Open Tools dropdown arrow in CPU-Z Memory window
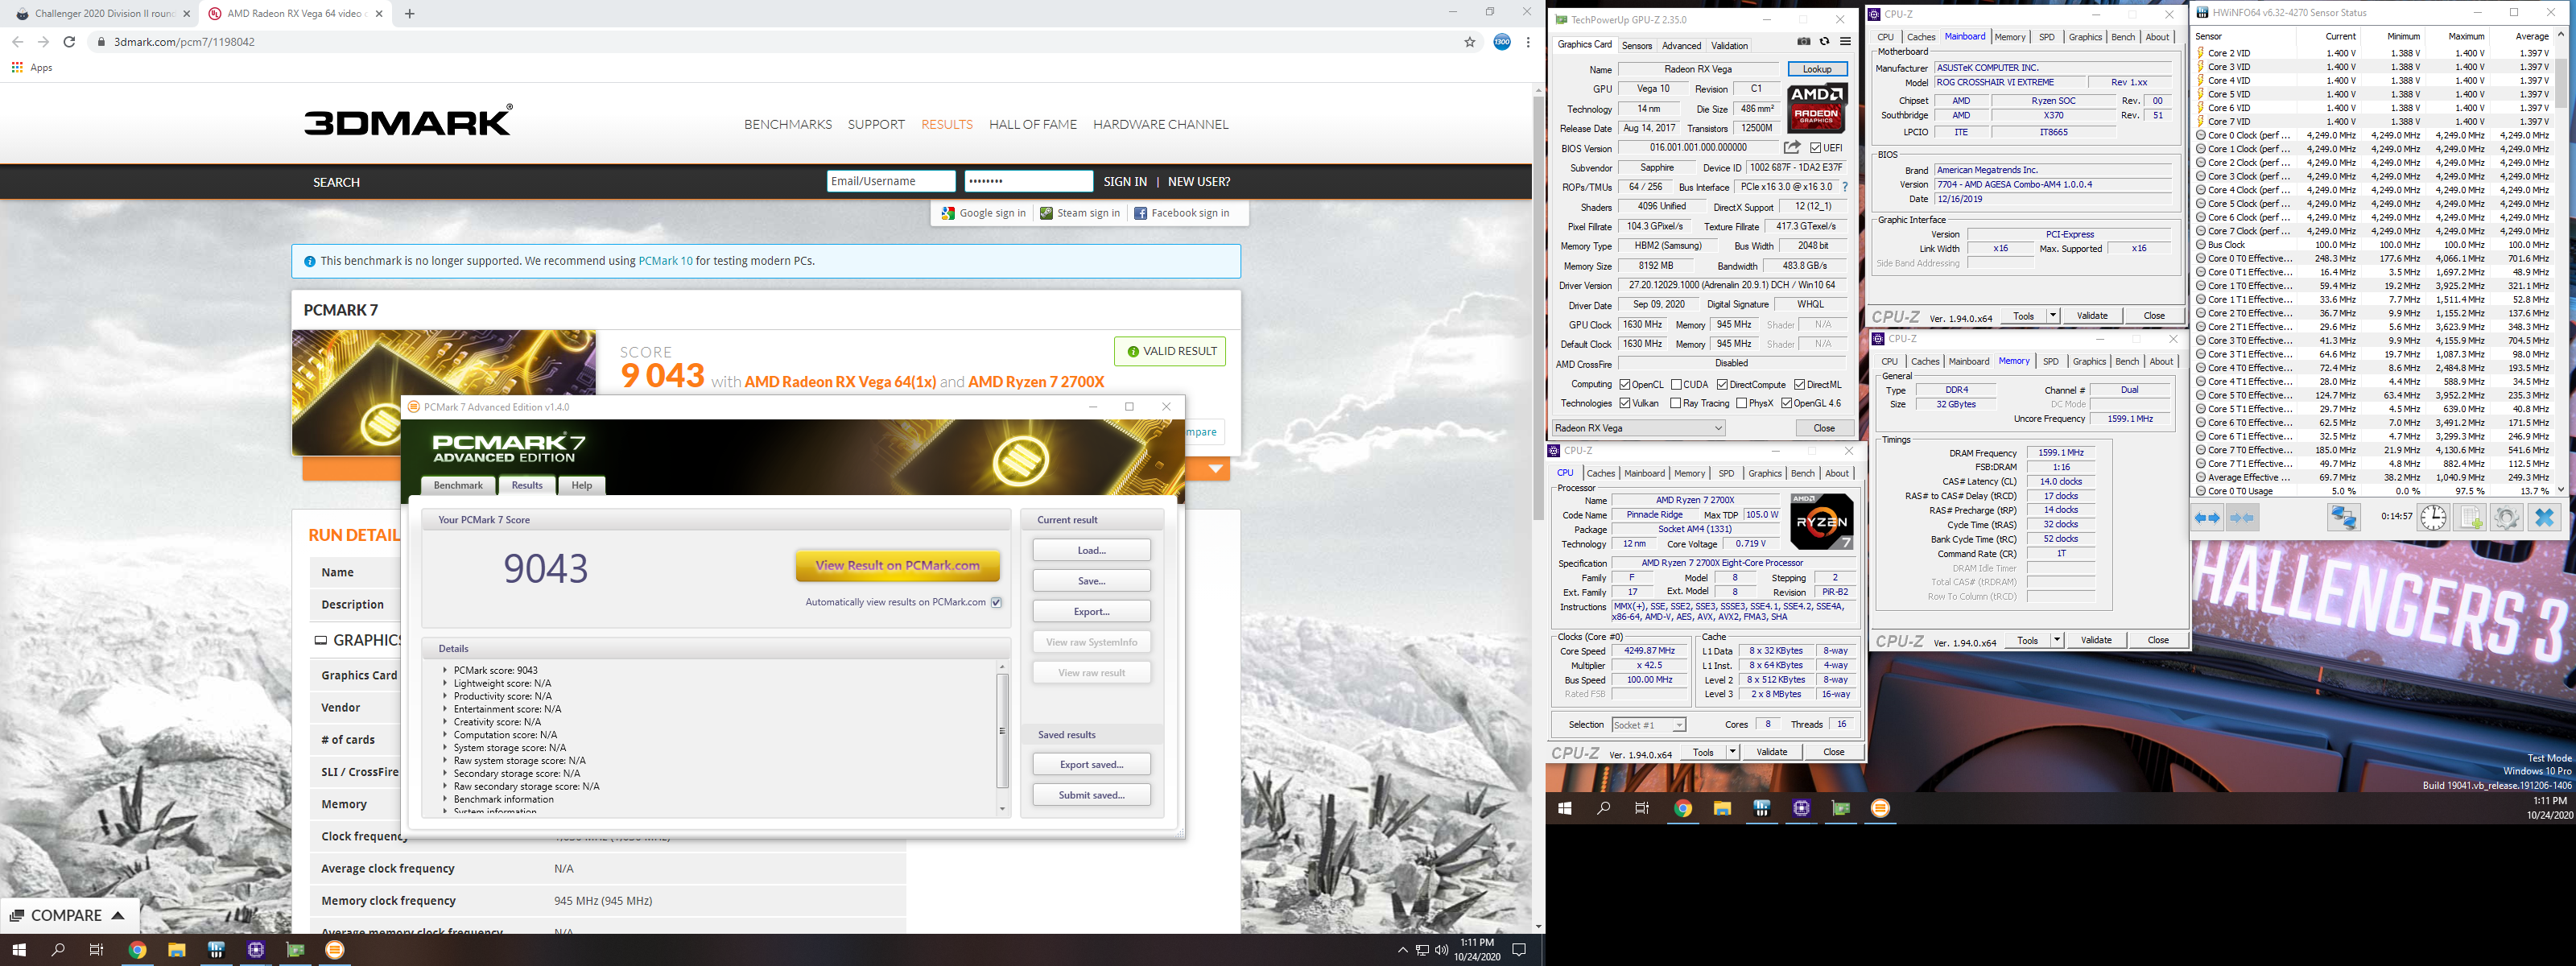2576x966 pixels. pos(2057,640)
